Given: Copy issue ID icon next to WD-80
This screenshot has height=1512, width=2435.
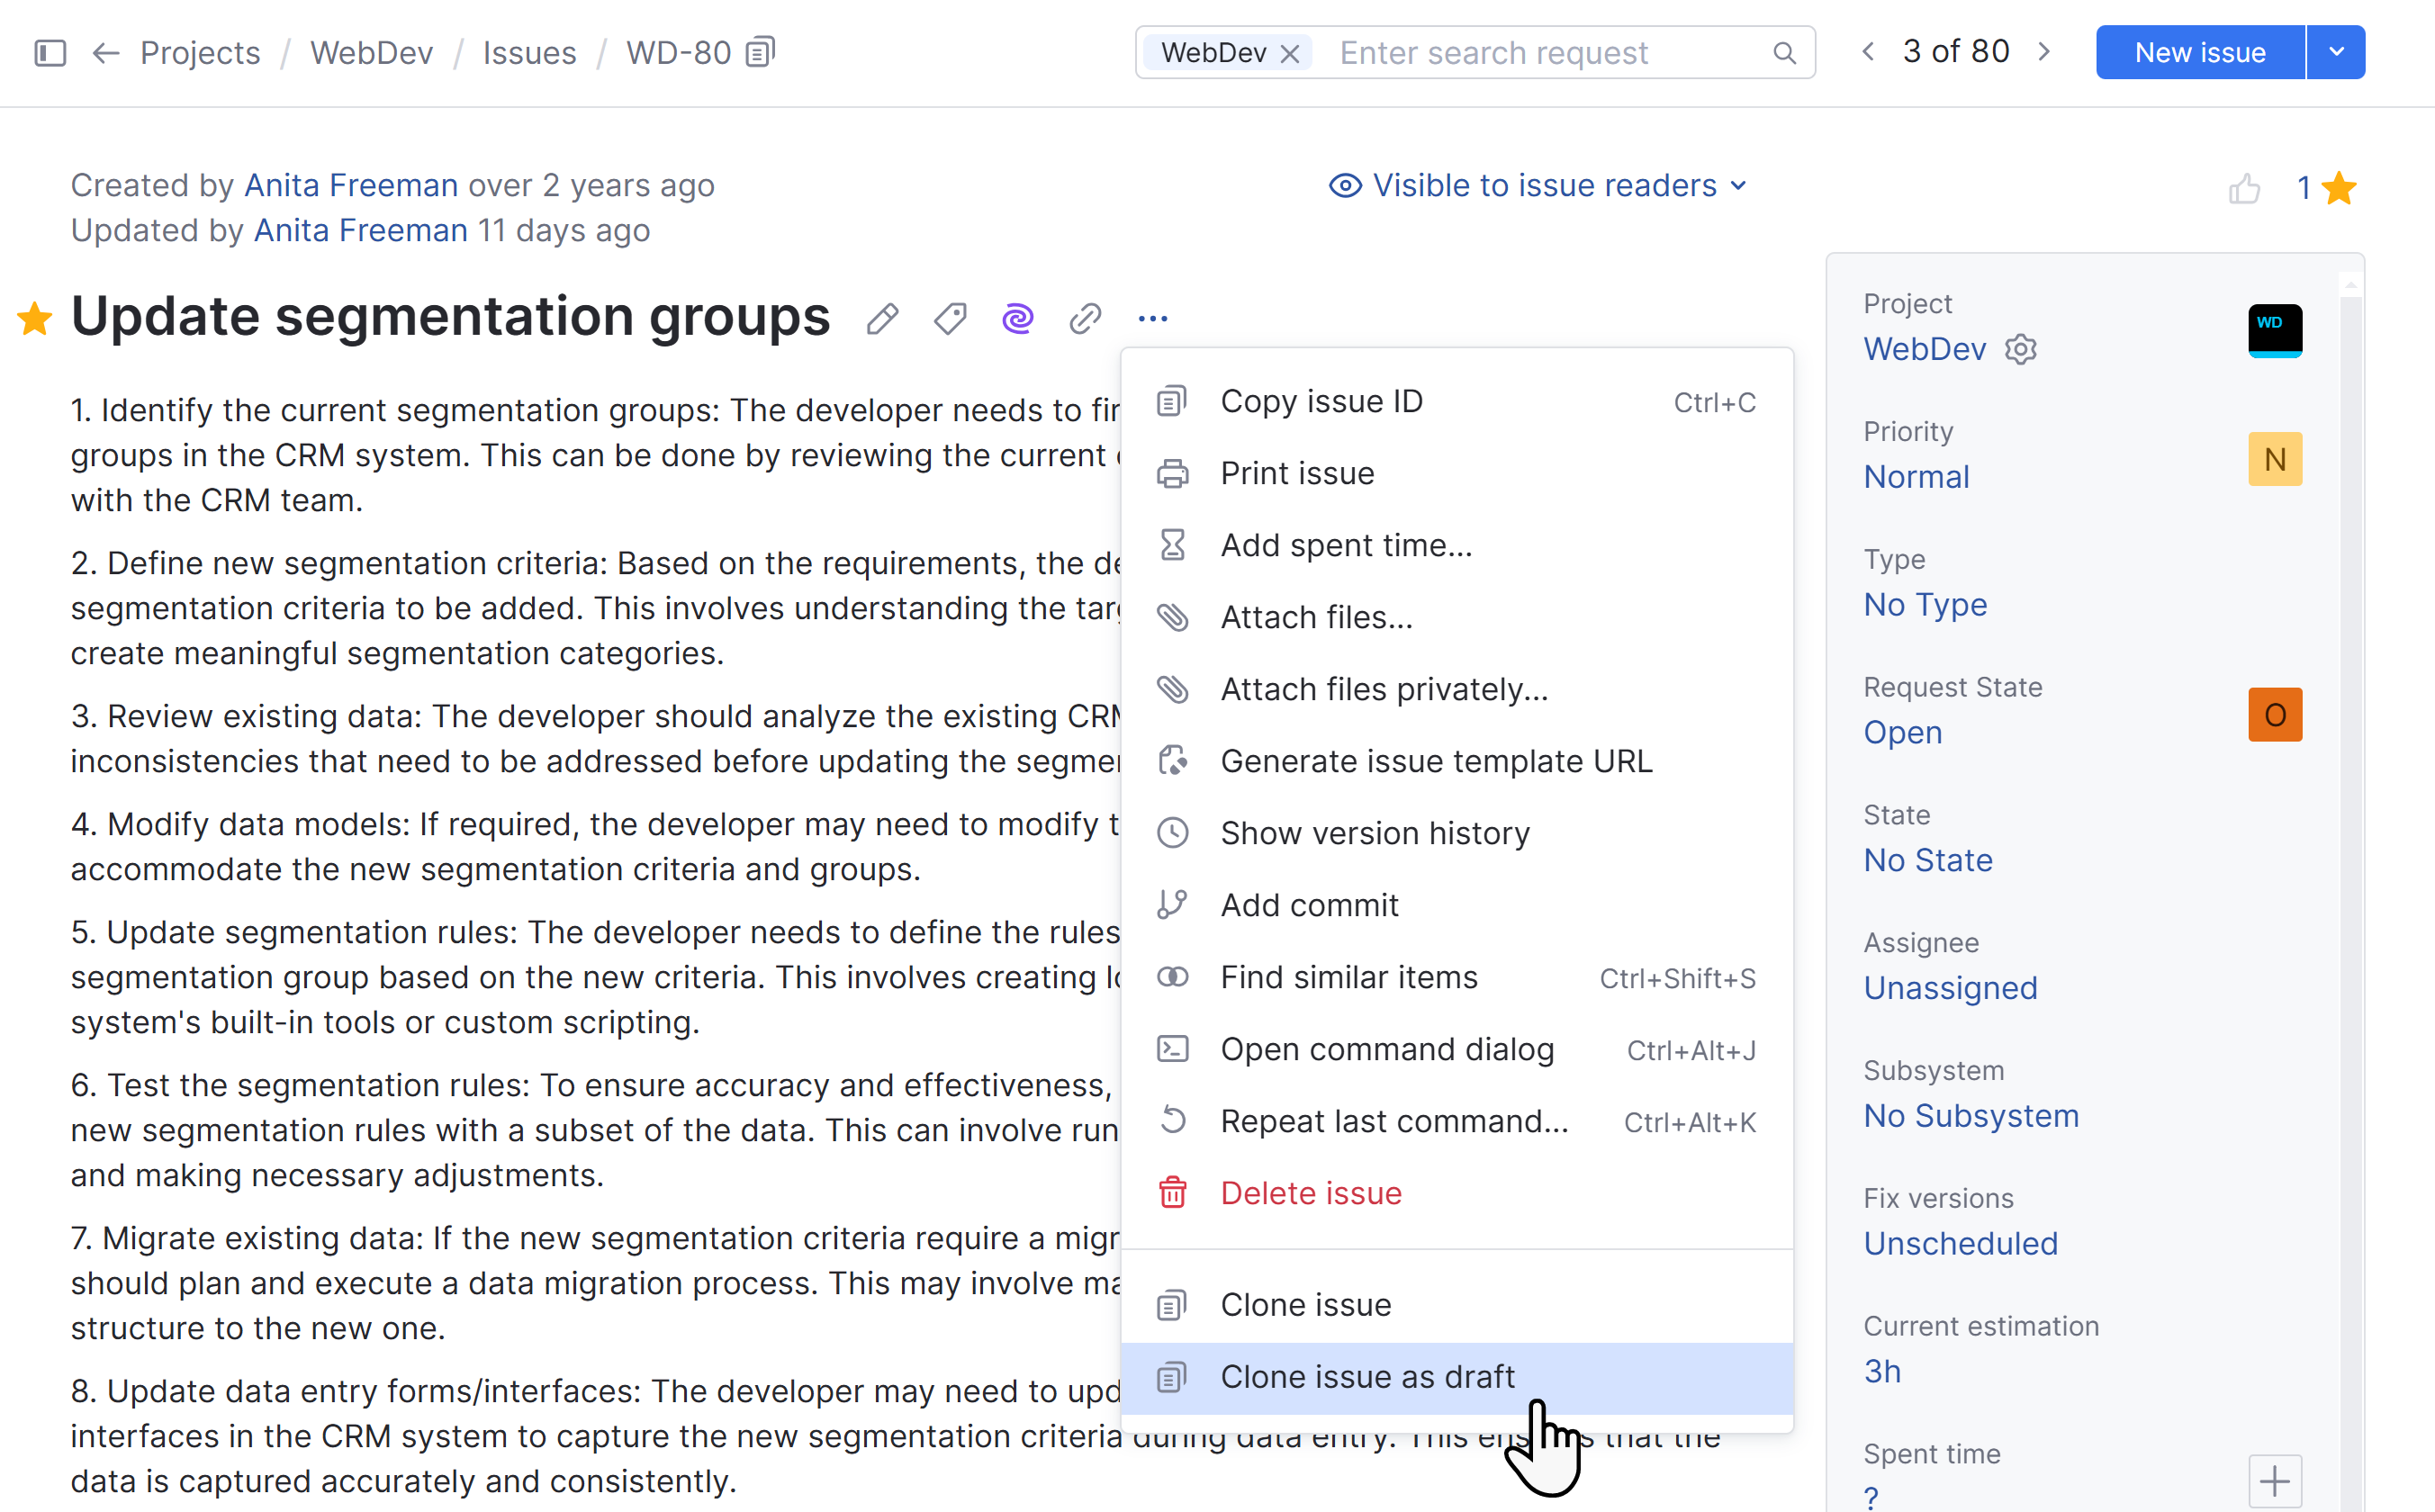Looking at the screenshot, I should pyautogui.click(x=760, y=52).
